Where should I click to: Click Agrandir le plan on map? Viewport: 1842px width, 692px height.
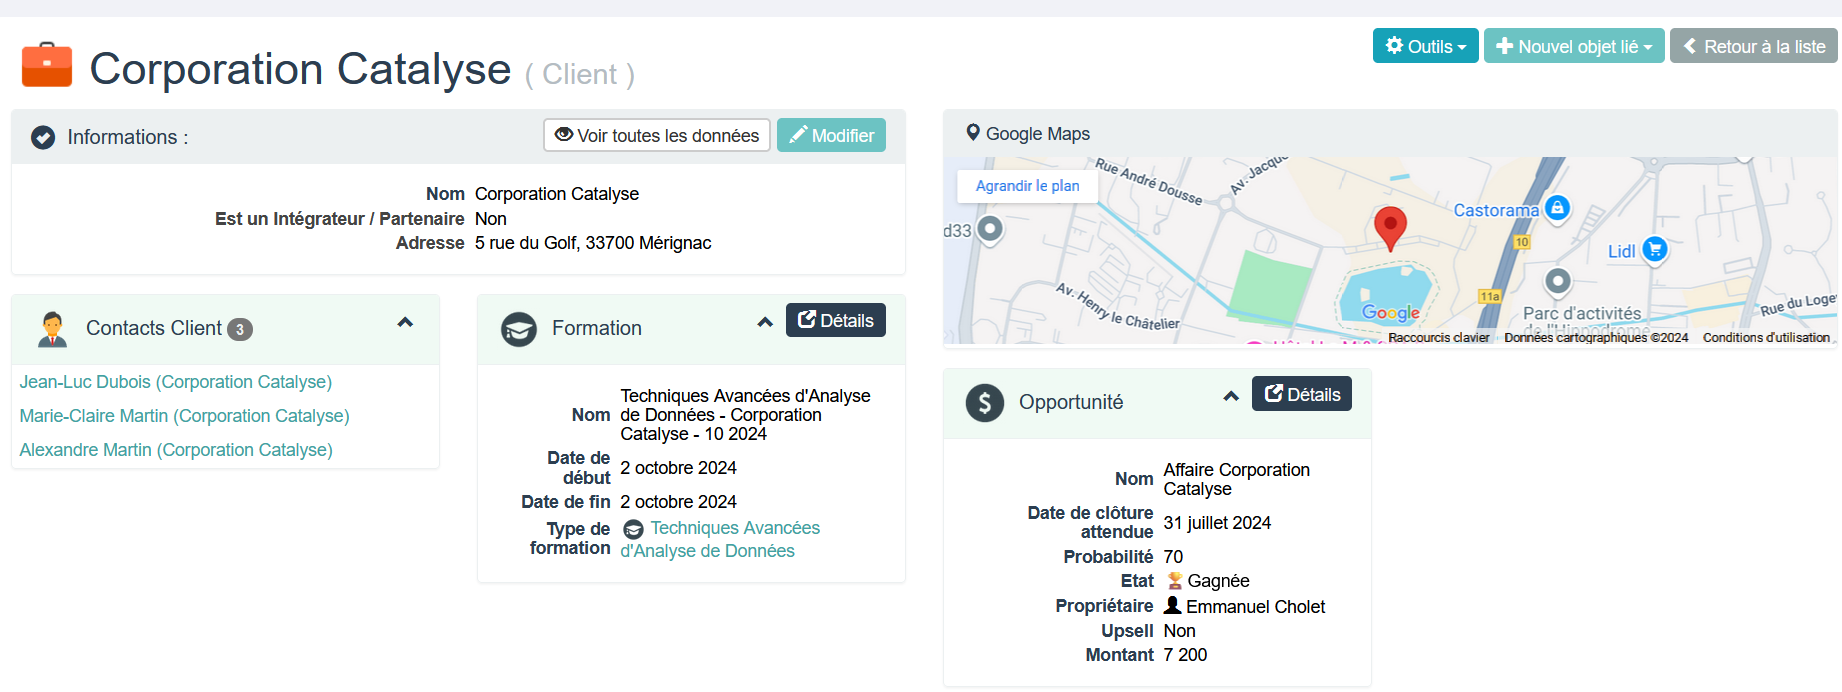click(x=1027, y=186)
